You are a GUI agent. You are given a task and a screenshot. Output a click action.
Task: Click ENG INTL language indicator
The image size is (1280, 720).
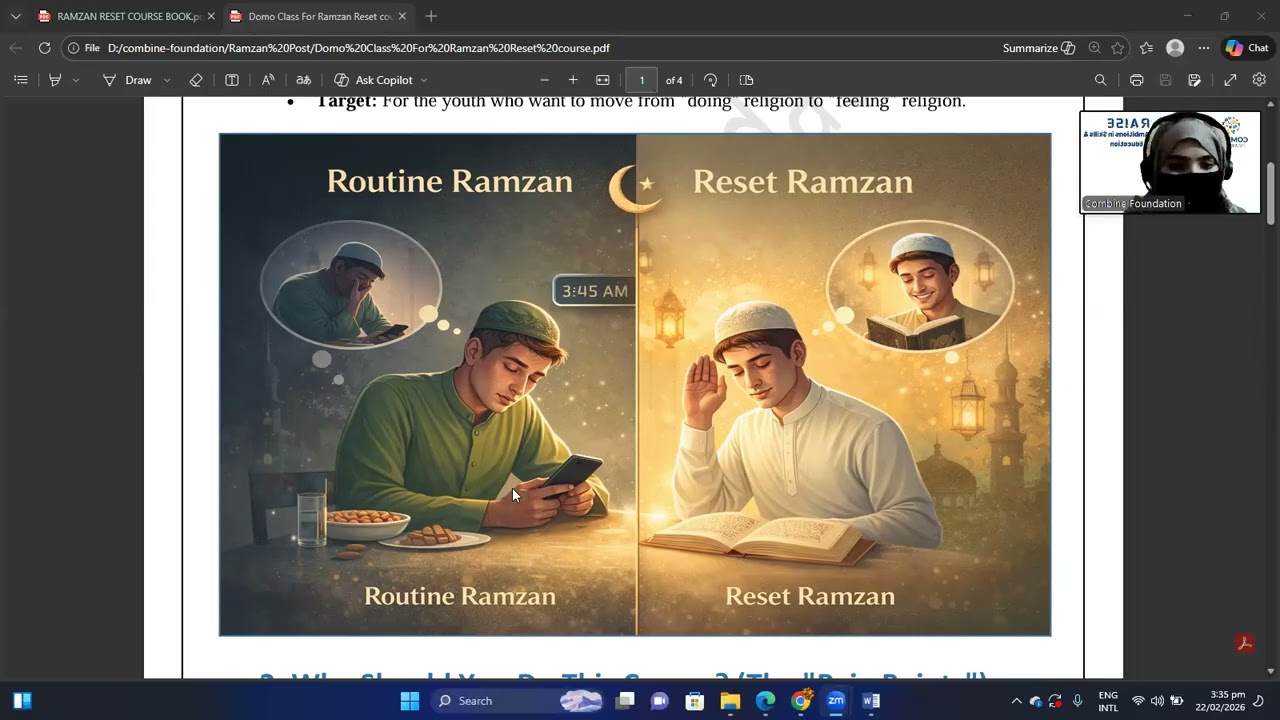tap(1108, 701)
